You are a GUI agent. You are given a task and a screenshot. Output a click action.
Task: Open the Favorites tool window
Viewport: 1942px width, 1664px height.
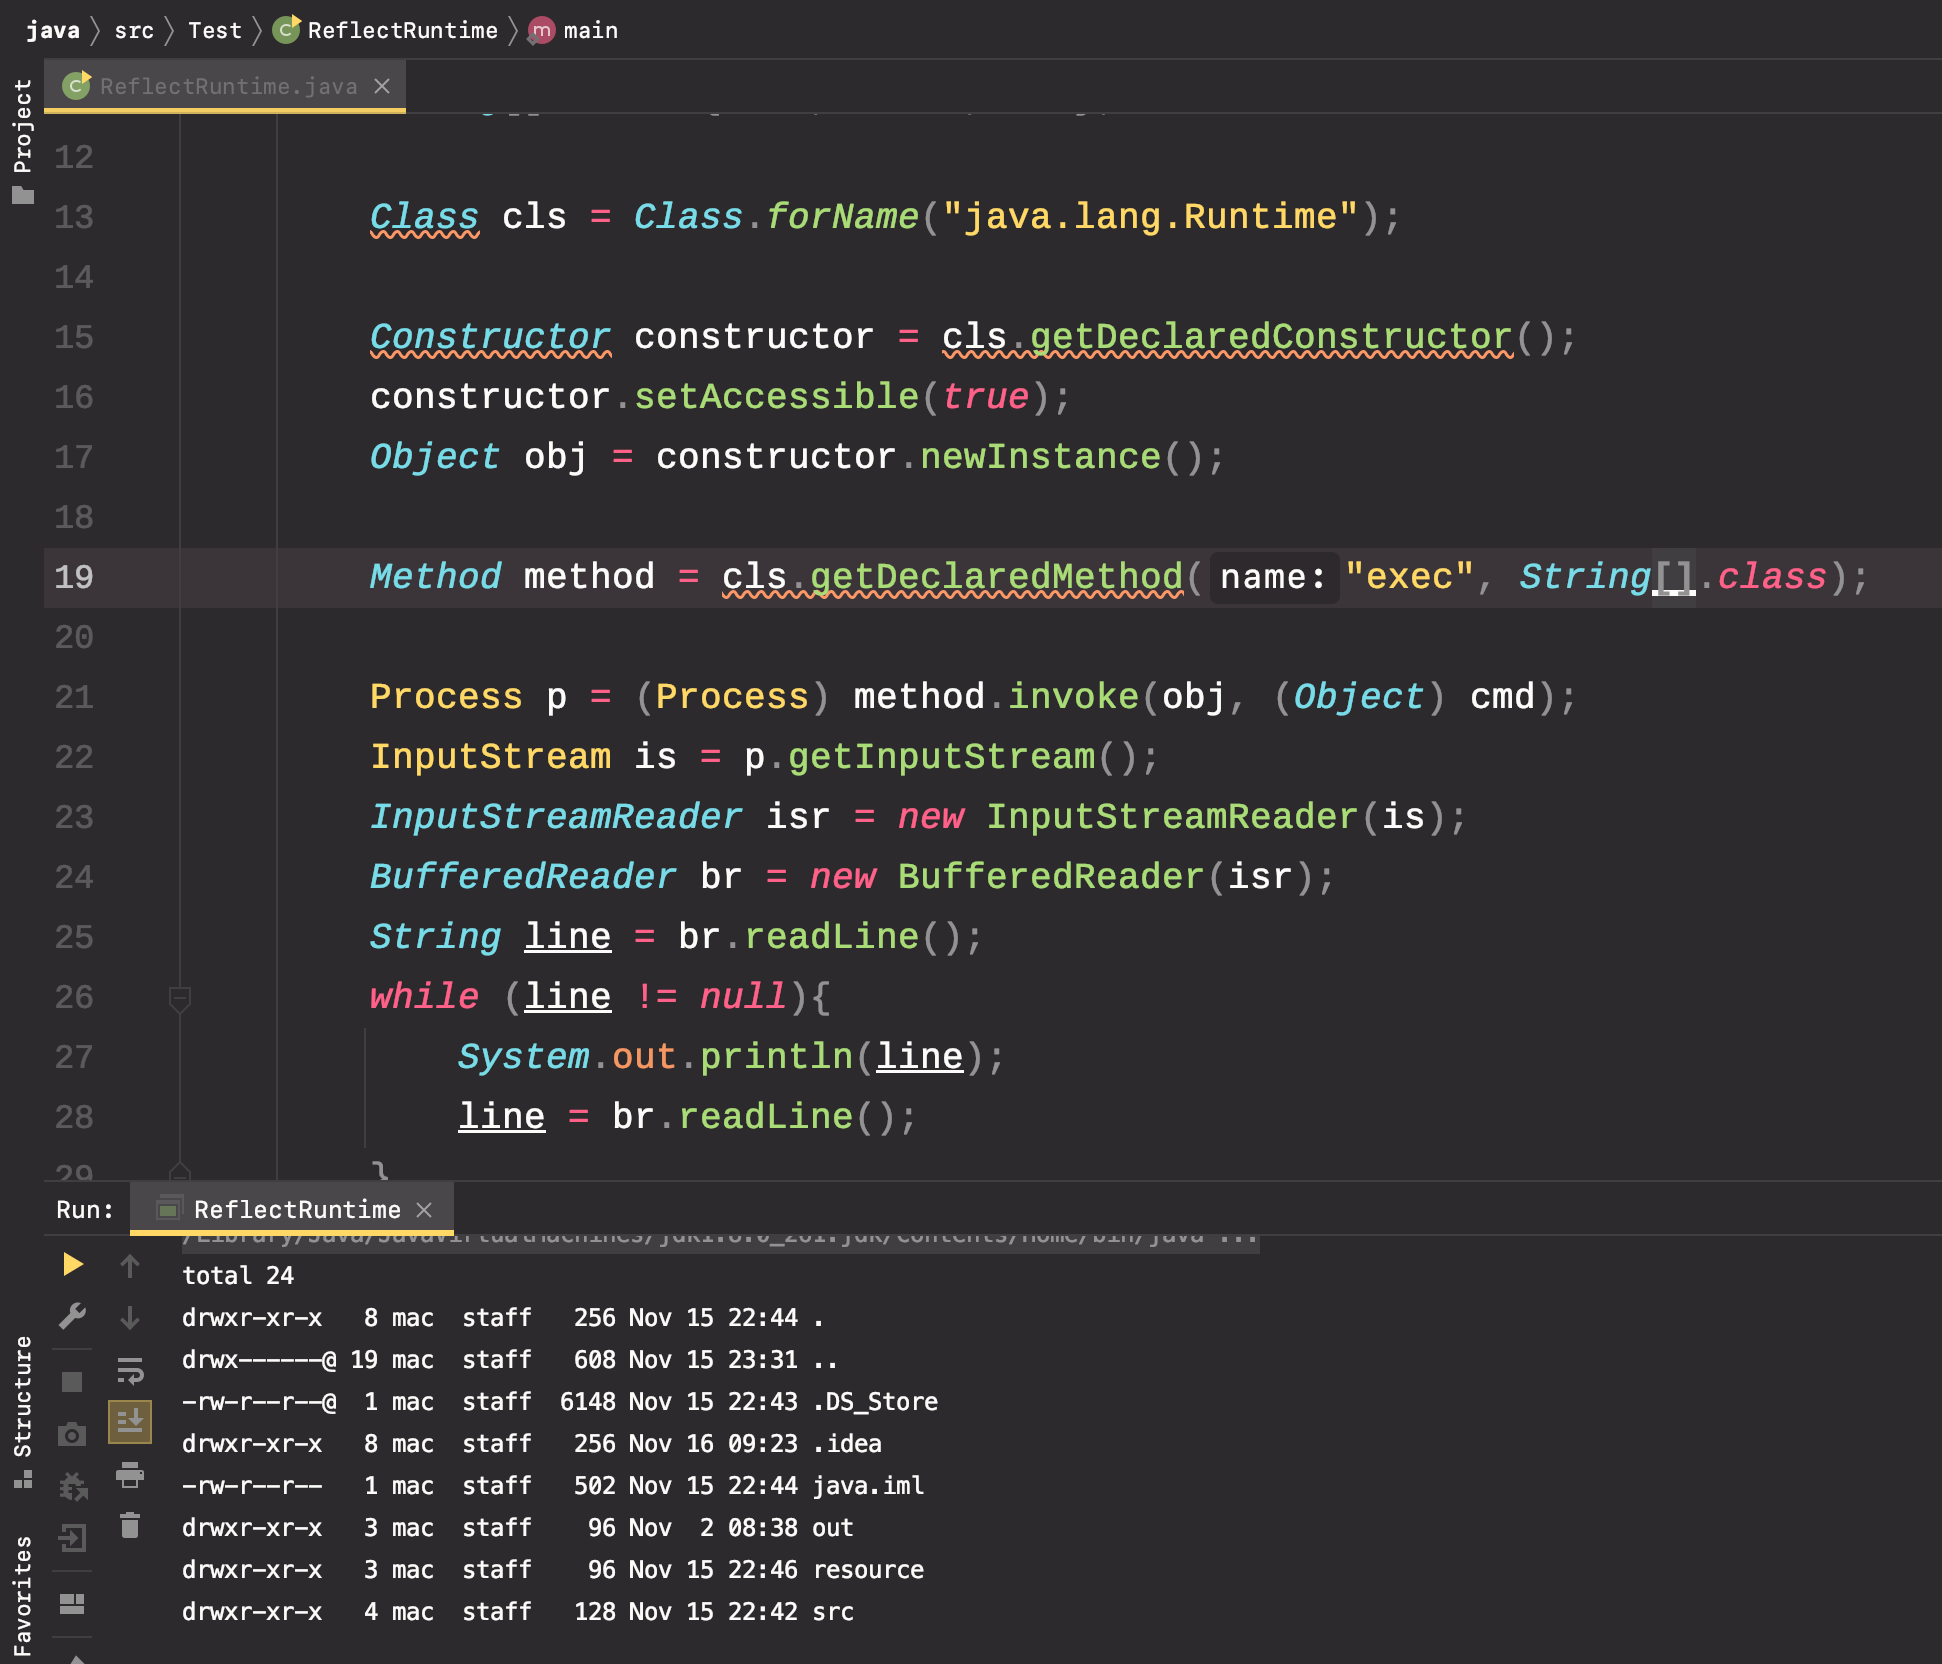pyautogui.click(x=22, y=1596)
